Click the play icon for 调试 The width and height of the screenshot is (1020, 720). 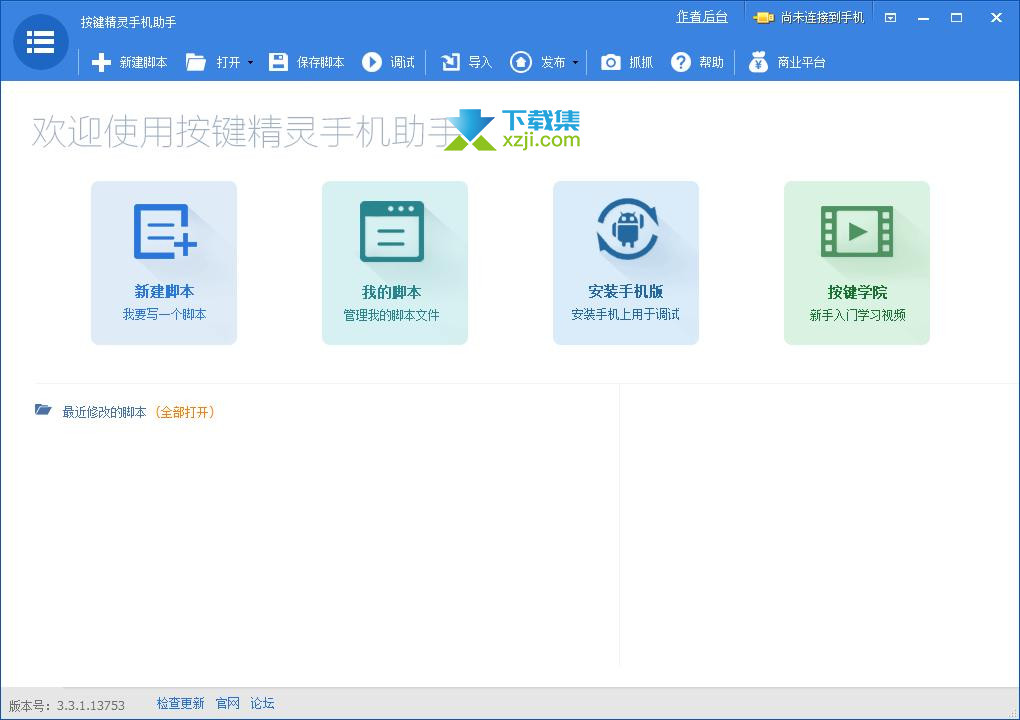pyautogui.click(x=371, y=62)
